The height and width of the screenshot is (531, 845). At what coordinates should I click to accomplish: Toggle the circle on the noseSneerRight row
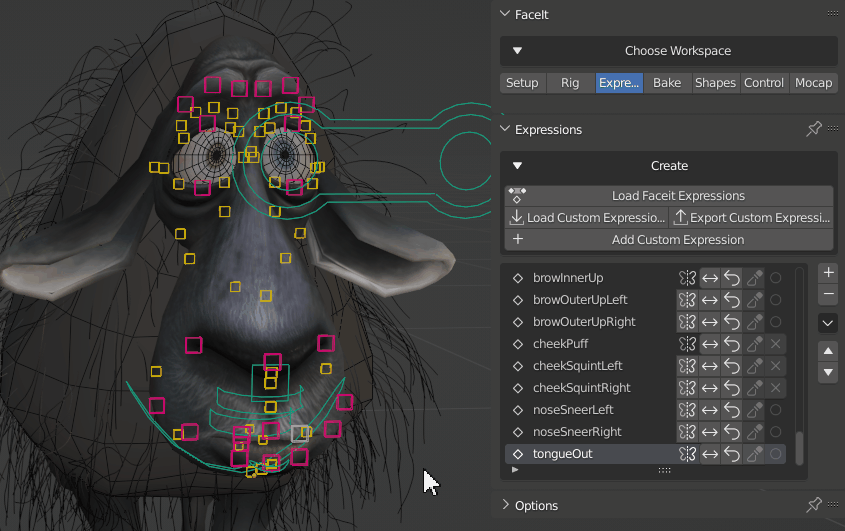pyautogui.click(x=776, y=432)
